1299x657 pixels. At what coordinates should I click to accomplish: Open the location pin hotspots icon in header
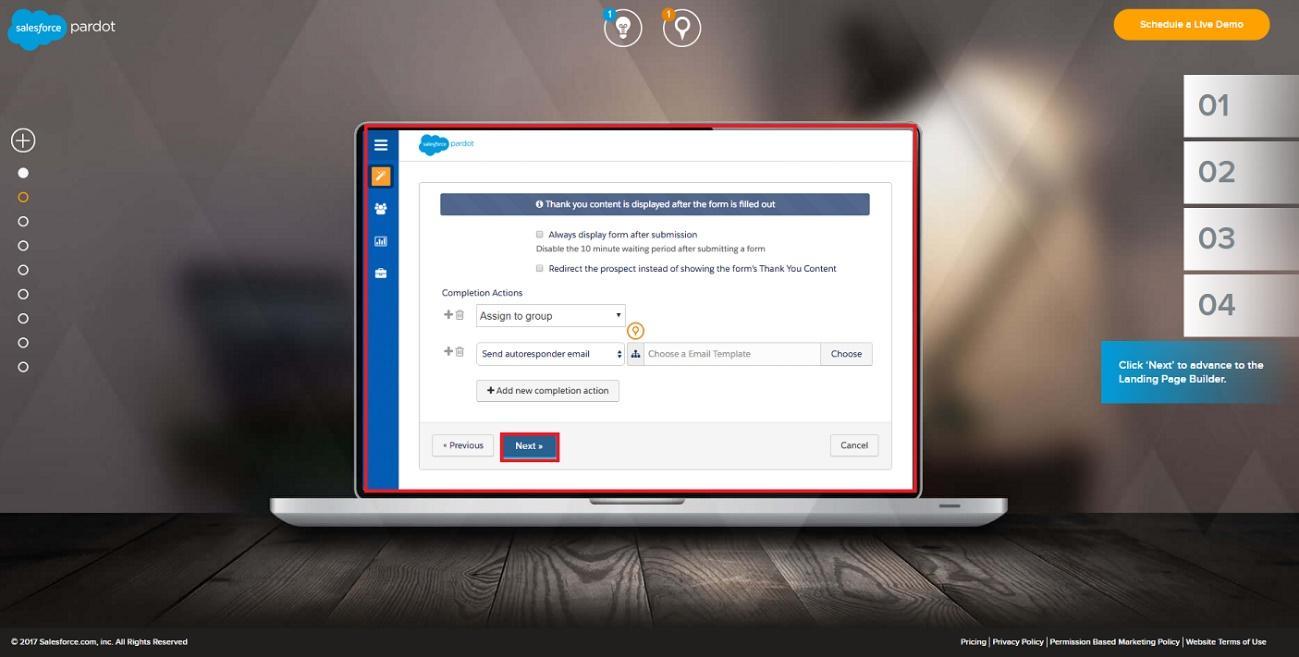coord(682,28)
